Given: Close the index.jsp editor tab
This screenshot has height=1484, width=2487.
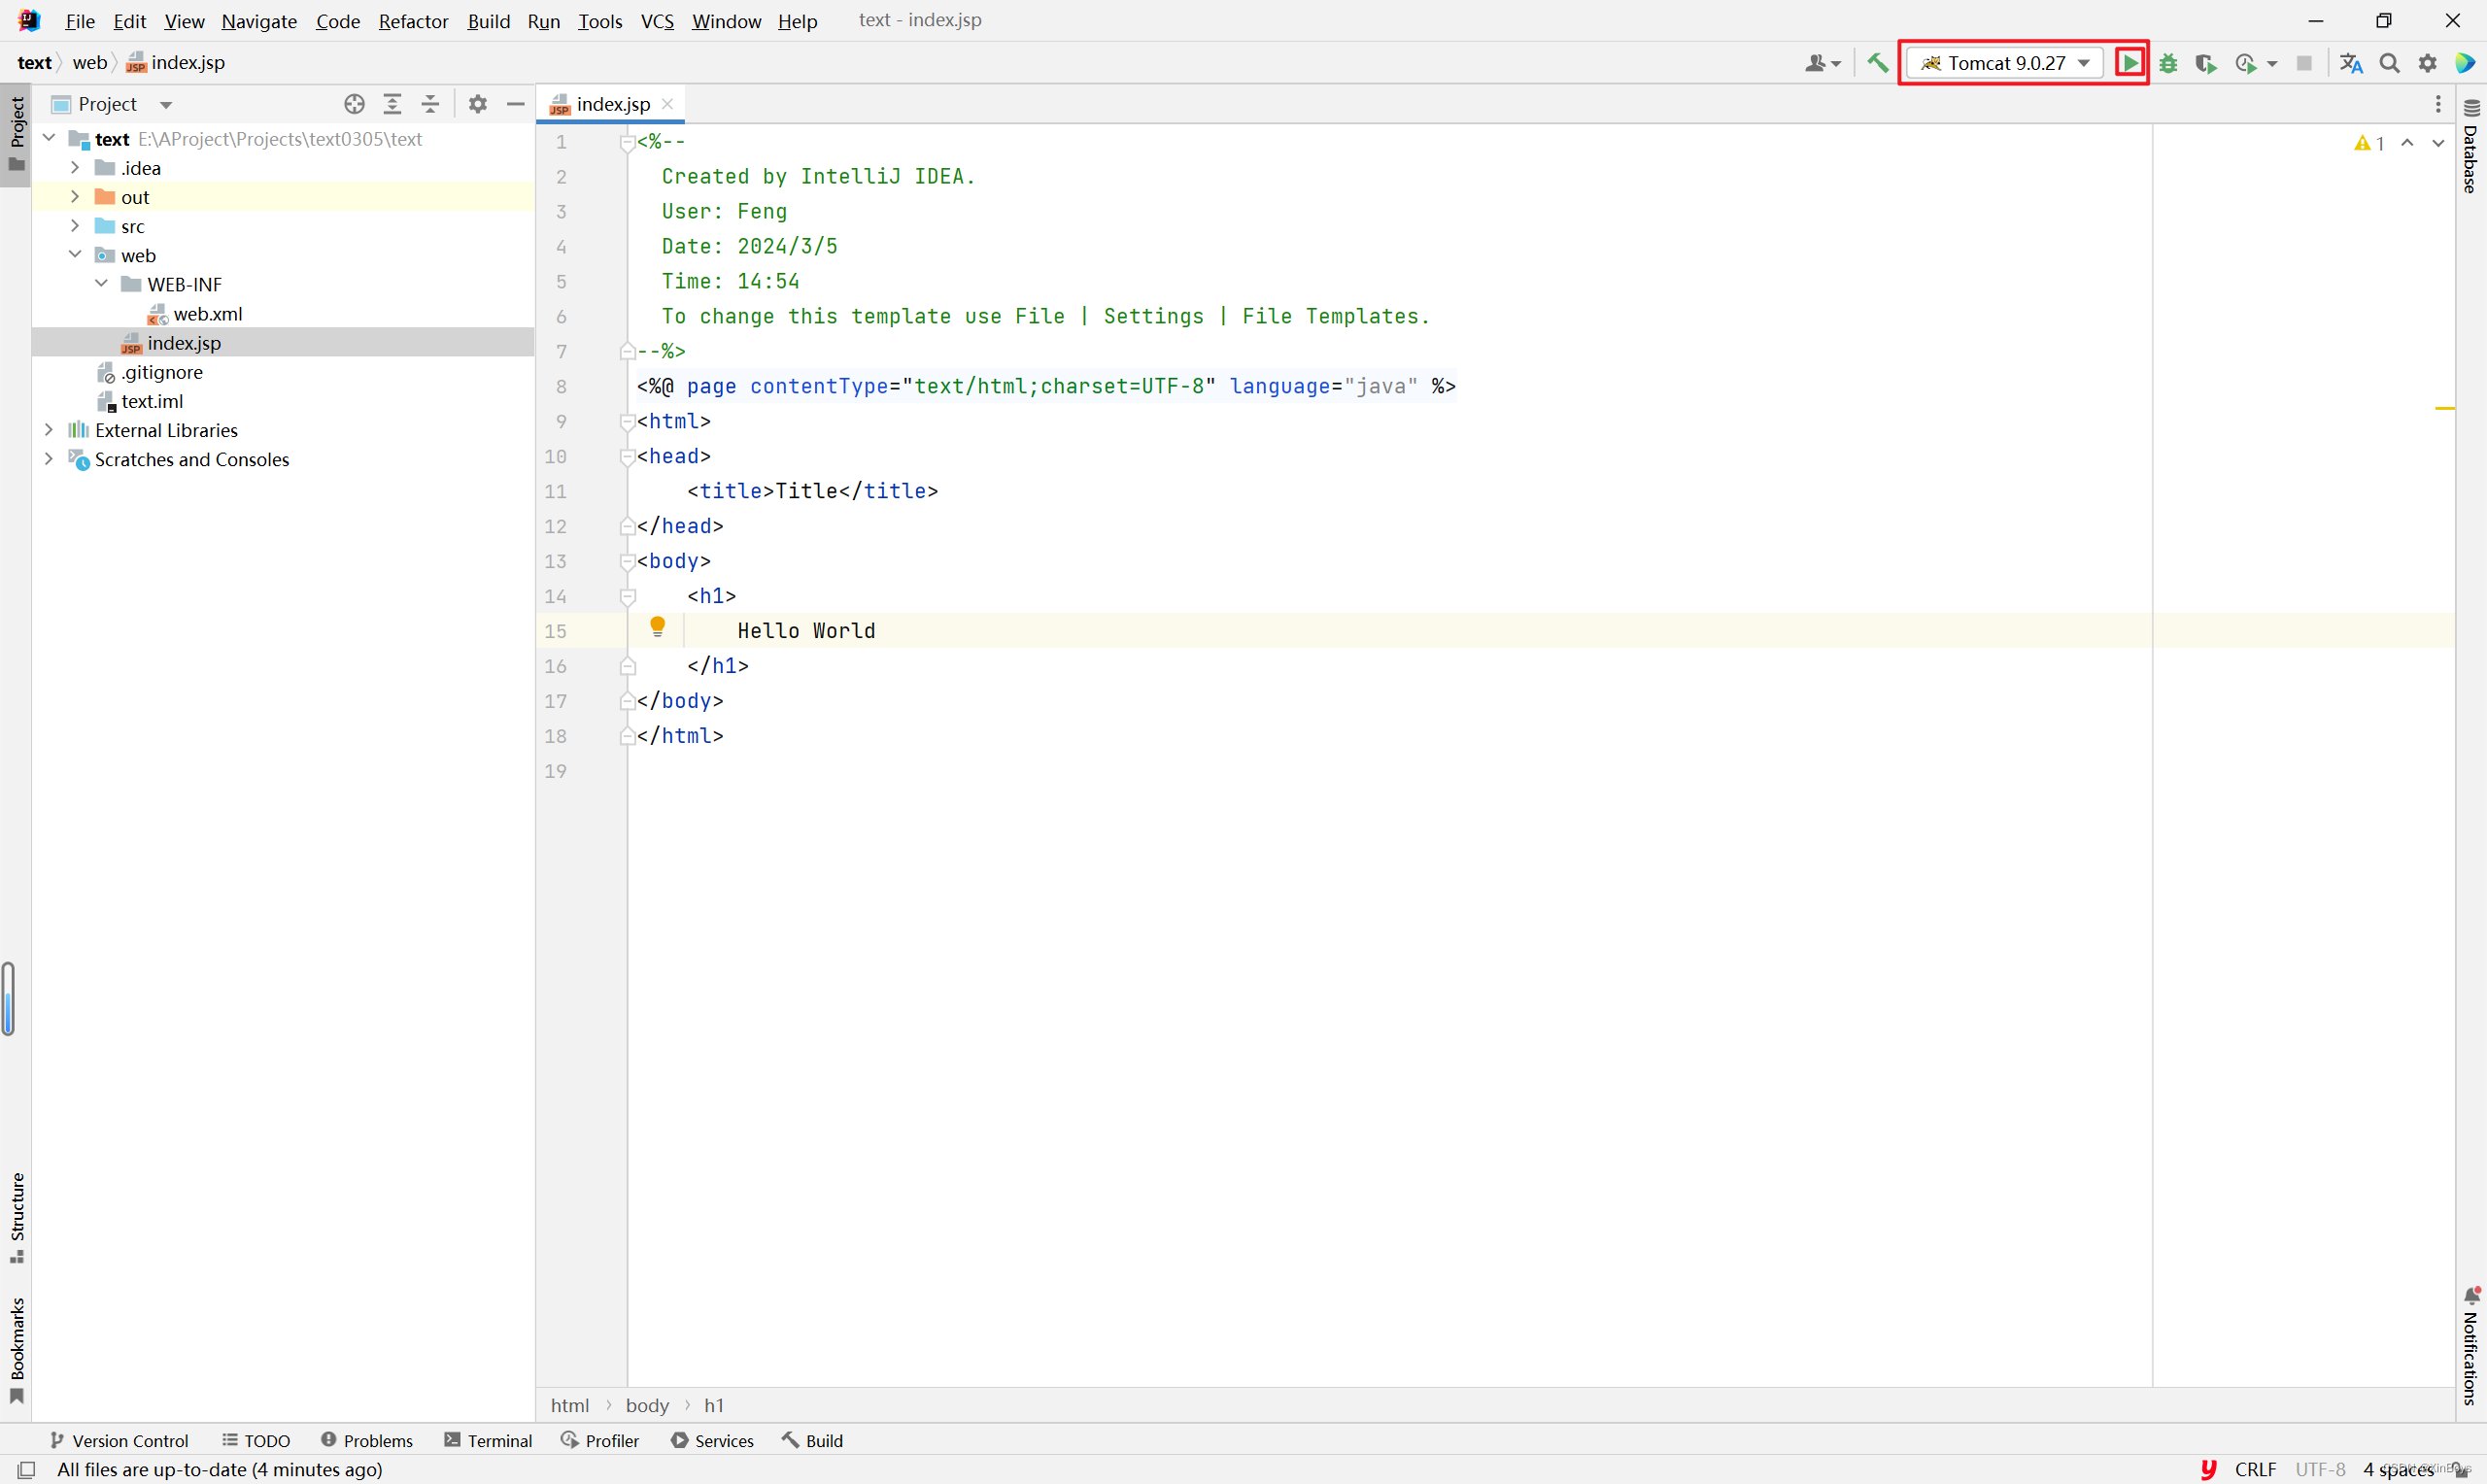Looking at the screenshot, I should point(667,104).
